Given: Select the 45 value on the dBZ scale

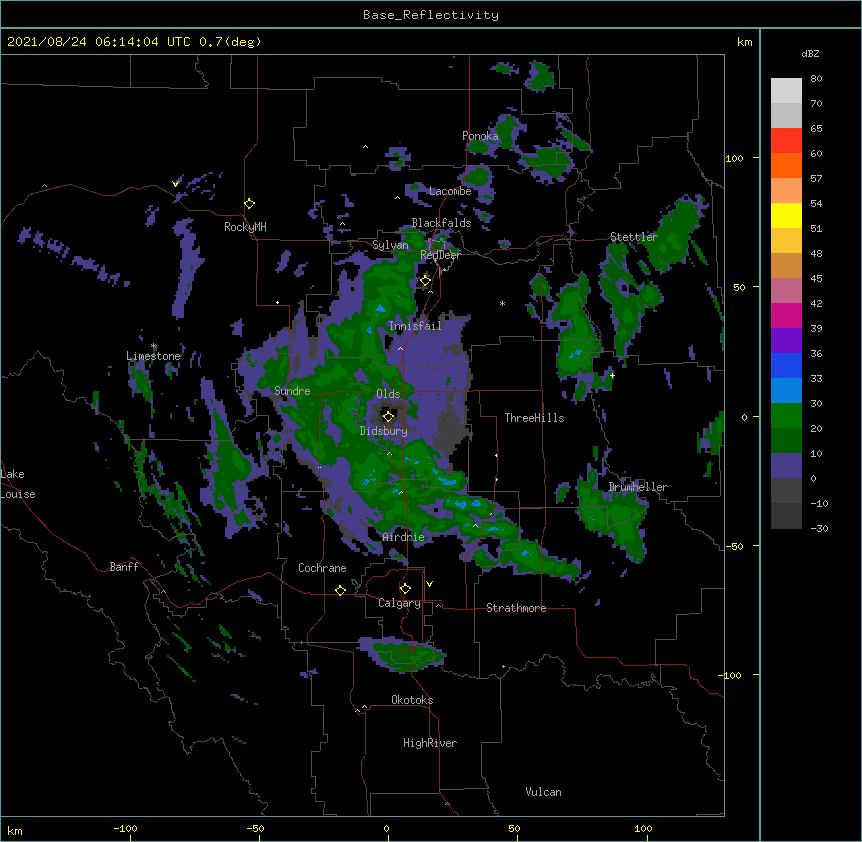Looking at the screenshot, I should pos(816,279).
